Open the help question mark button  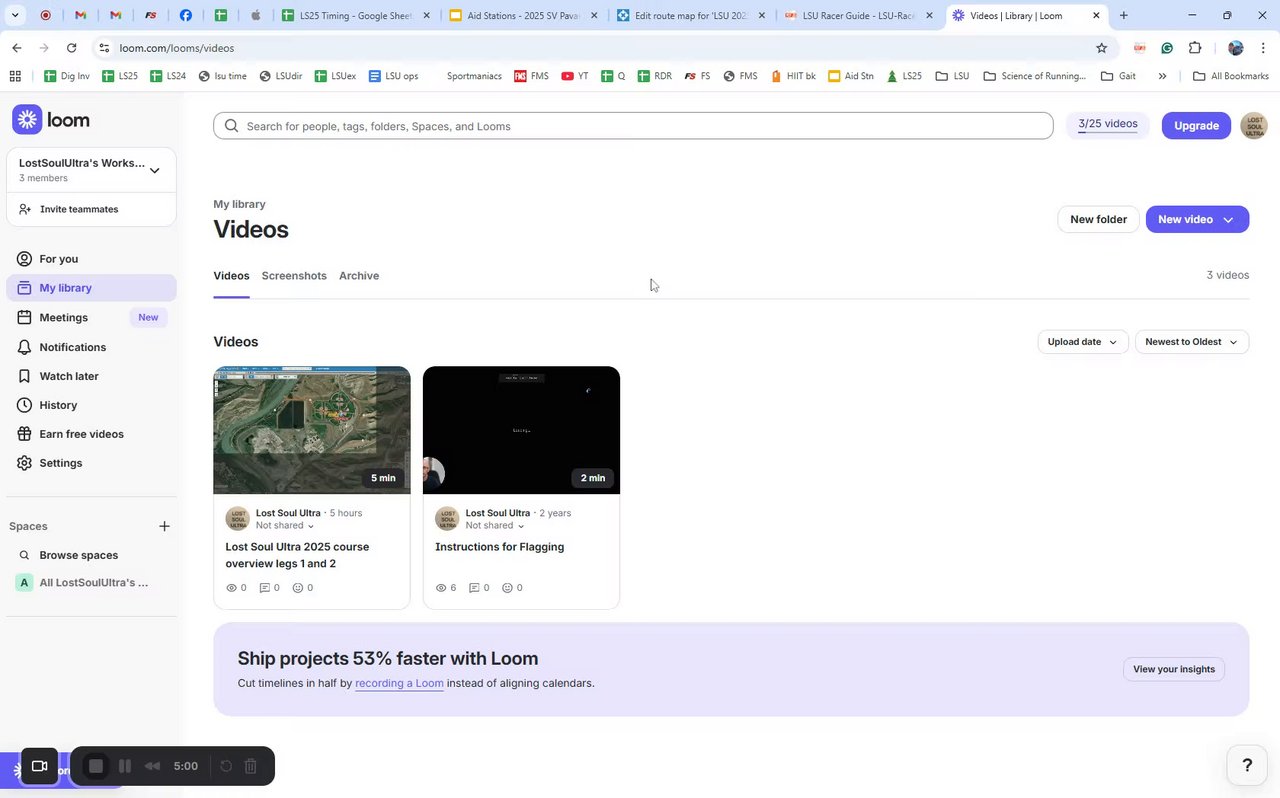coord(1247,766)
